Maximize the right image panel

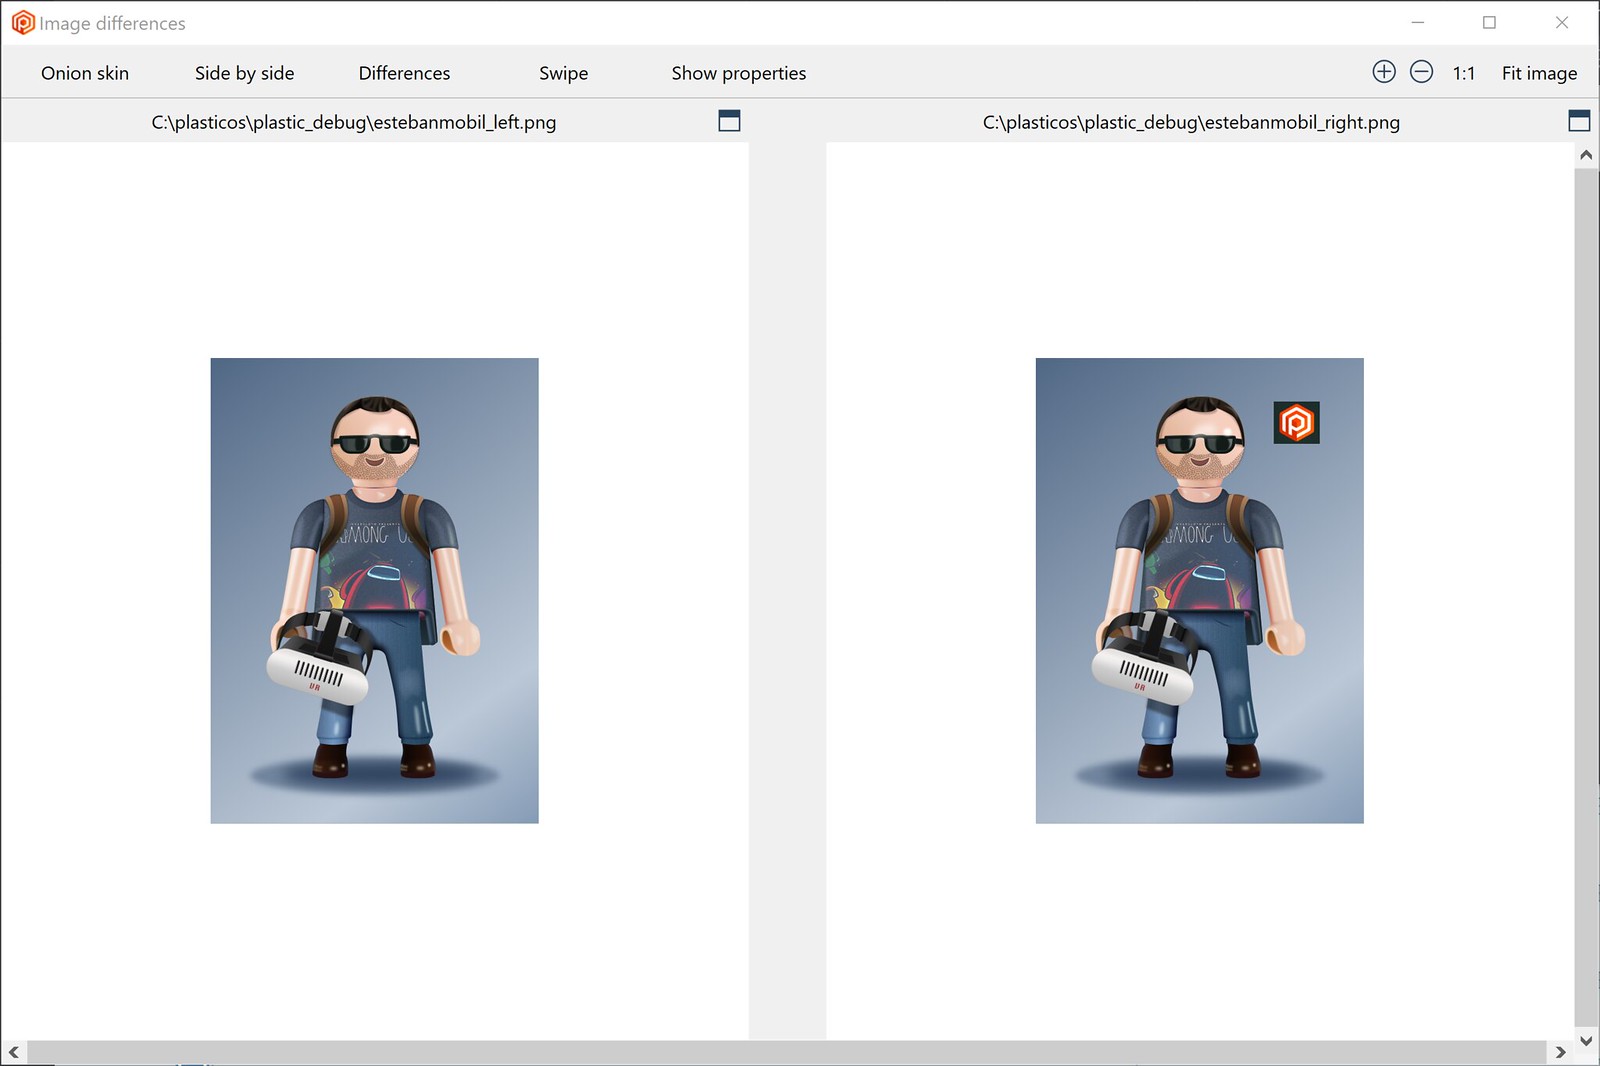click(1579, 121)
